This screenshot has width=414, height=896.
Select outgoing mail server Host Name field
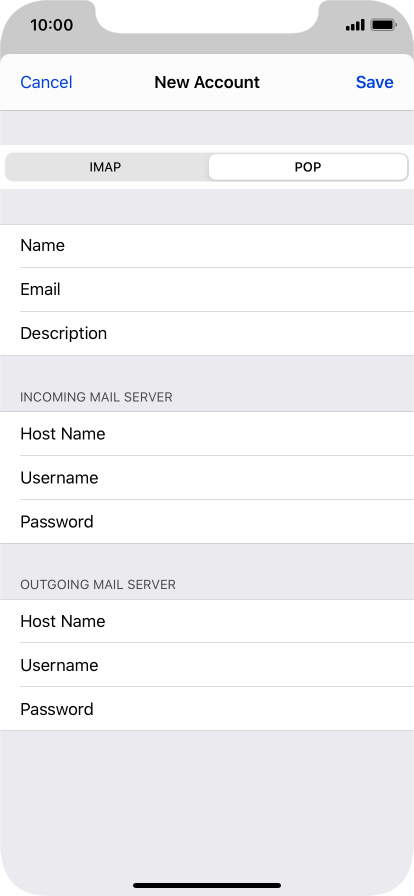207,621
